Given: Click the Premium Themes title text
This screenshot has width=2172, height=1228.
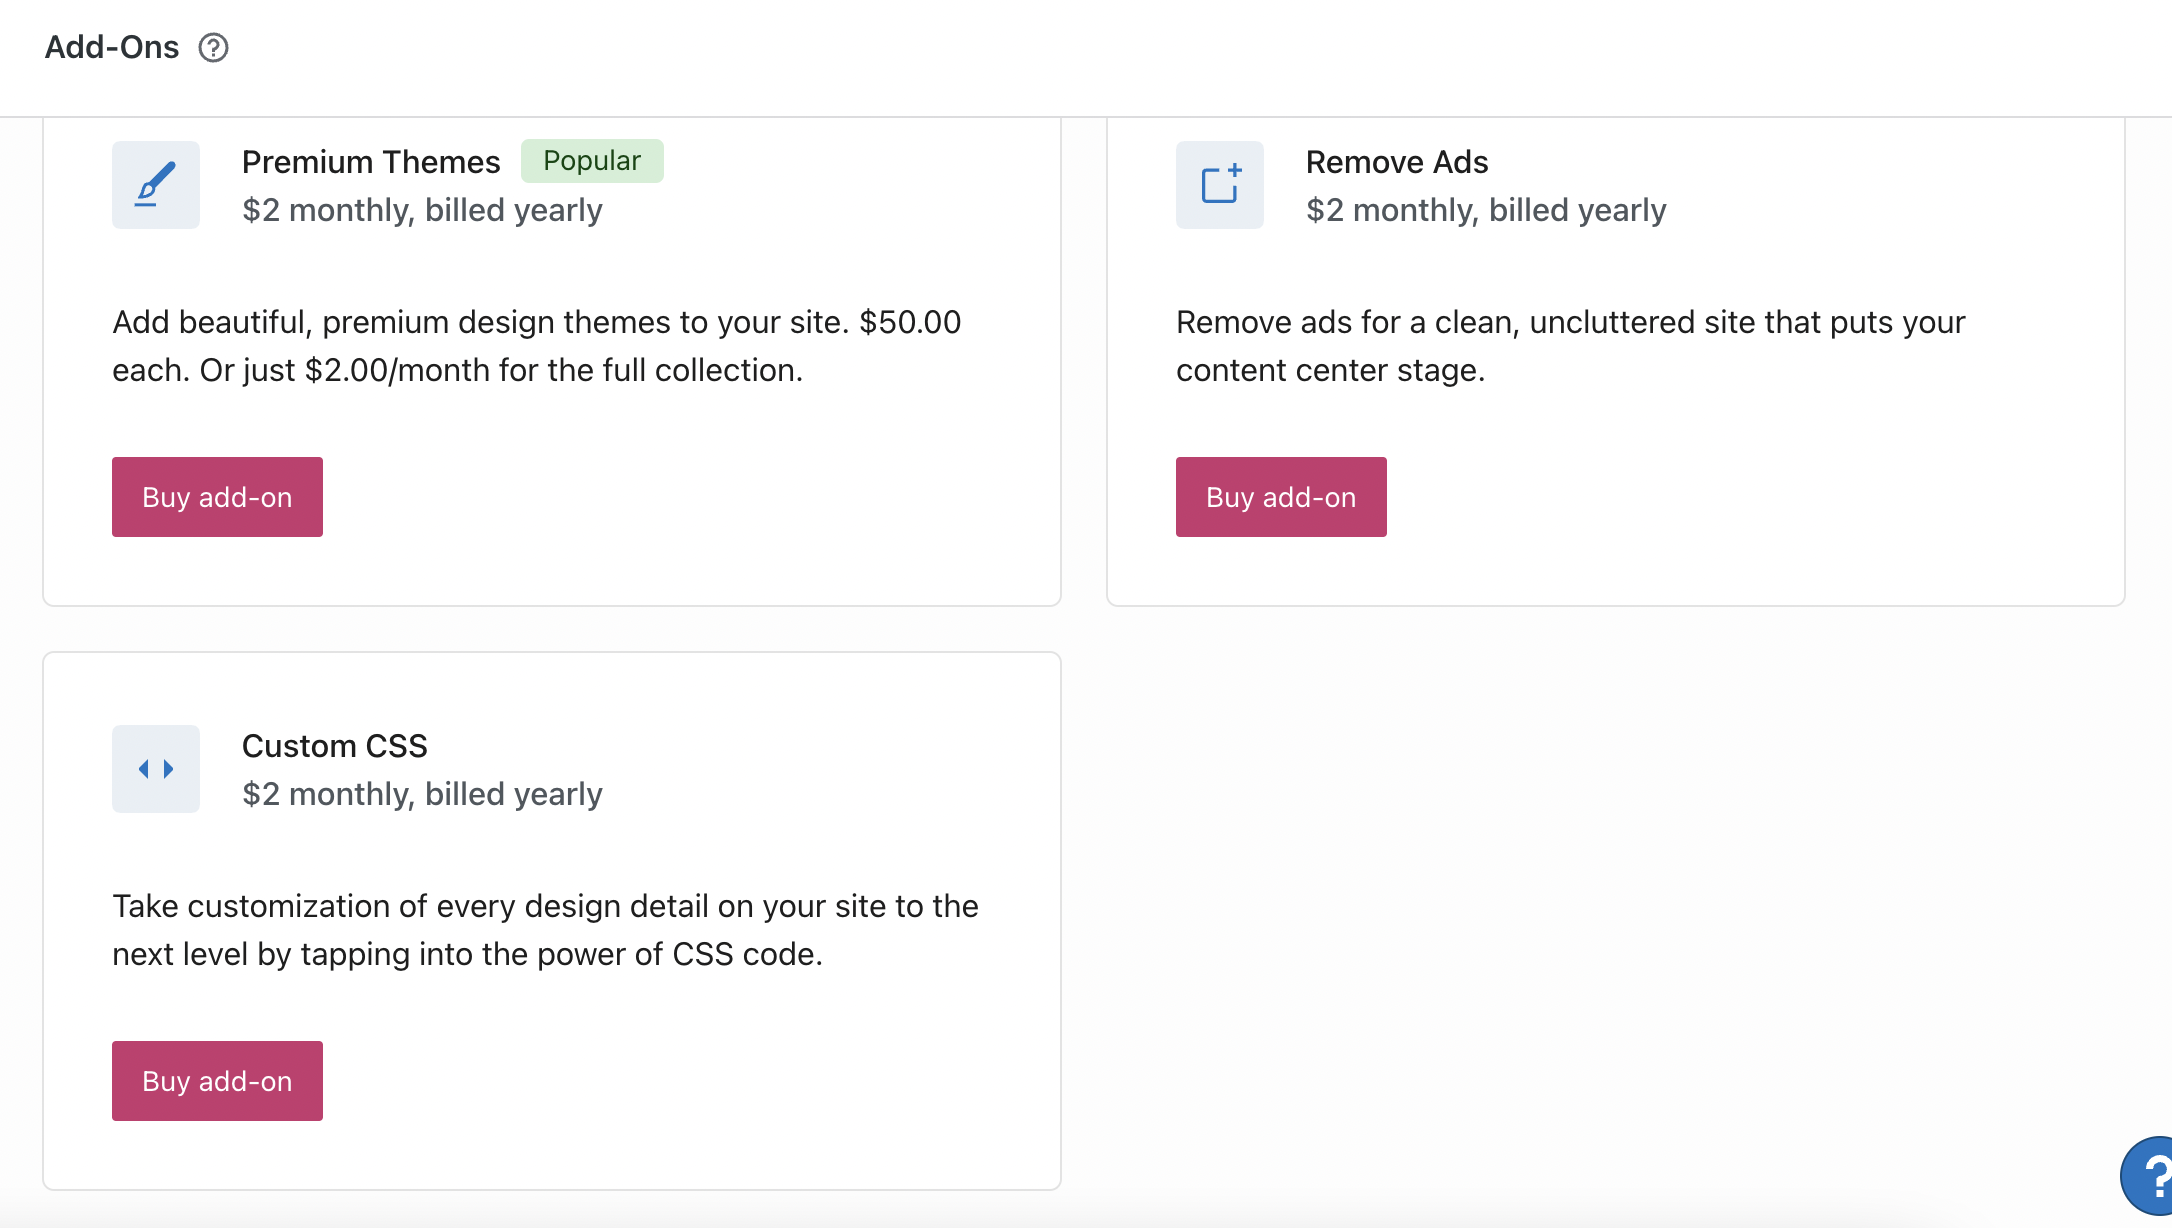Looking at the screenshot, I should [x=371, y=162].
